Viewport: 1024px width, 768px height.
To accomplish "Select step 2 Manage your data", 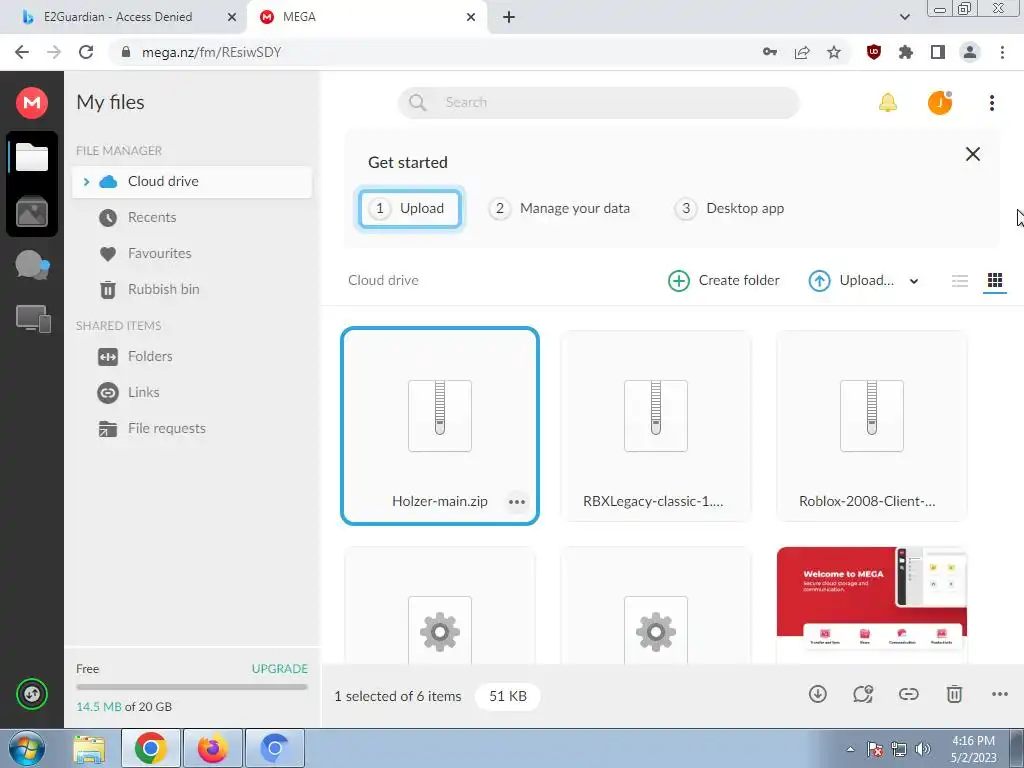I will (x=559, y=208).
